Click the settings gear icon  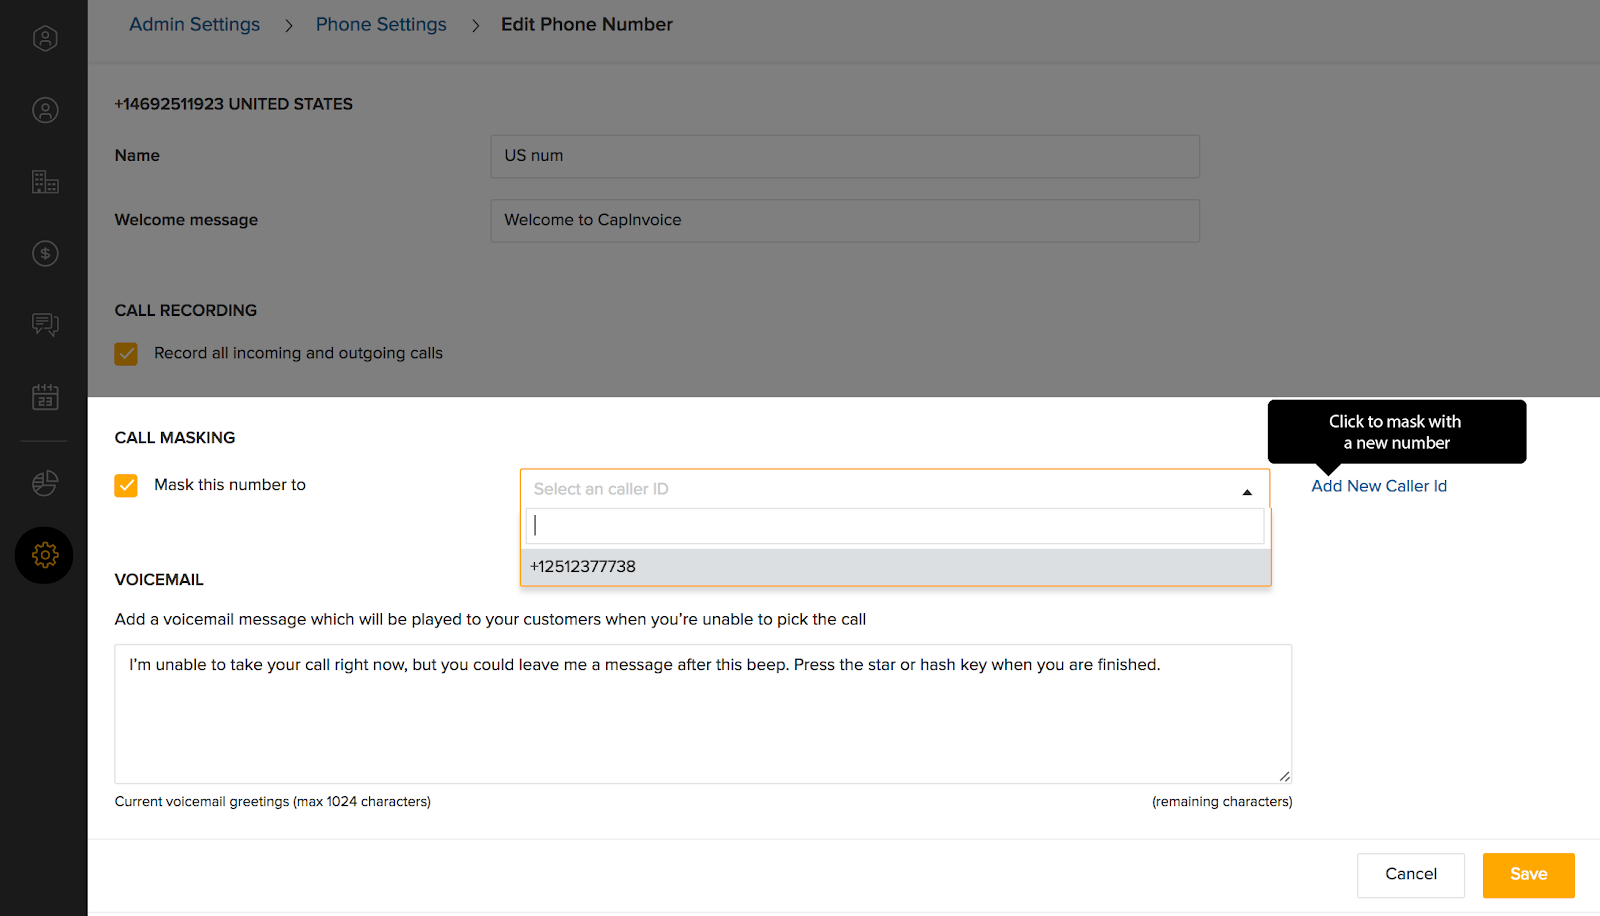45,555
